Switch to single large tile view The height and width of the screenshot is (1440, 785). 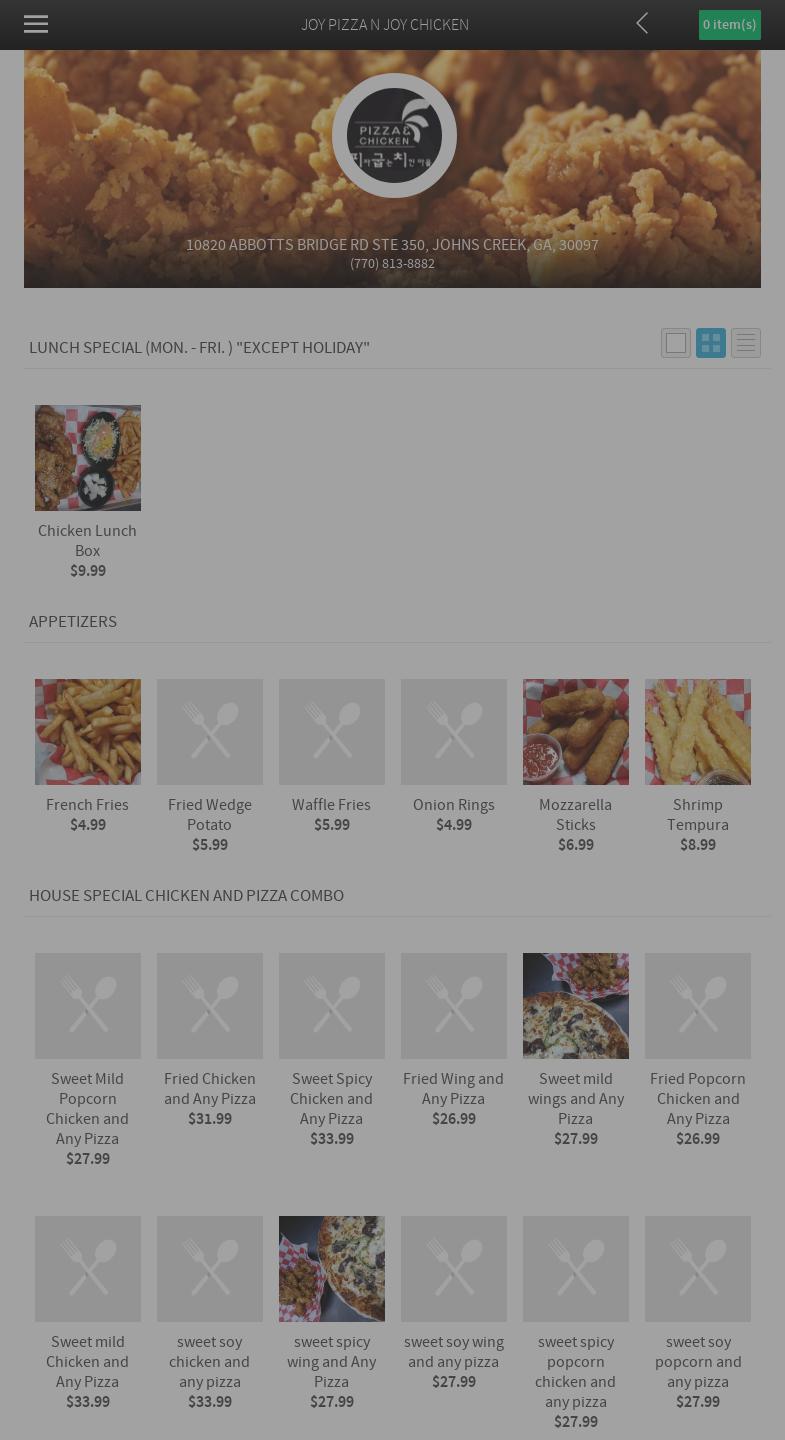pos(676,343)
